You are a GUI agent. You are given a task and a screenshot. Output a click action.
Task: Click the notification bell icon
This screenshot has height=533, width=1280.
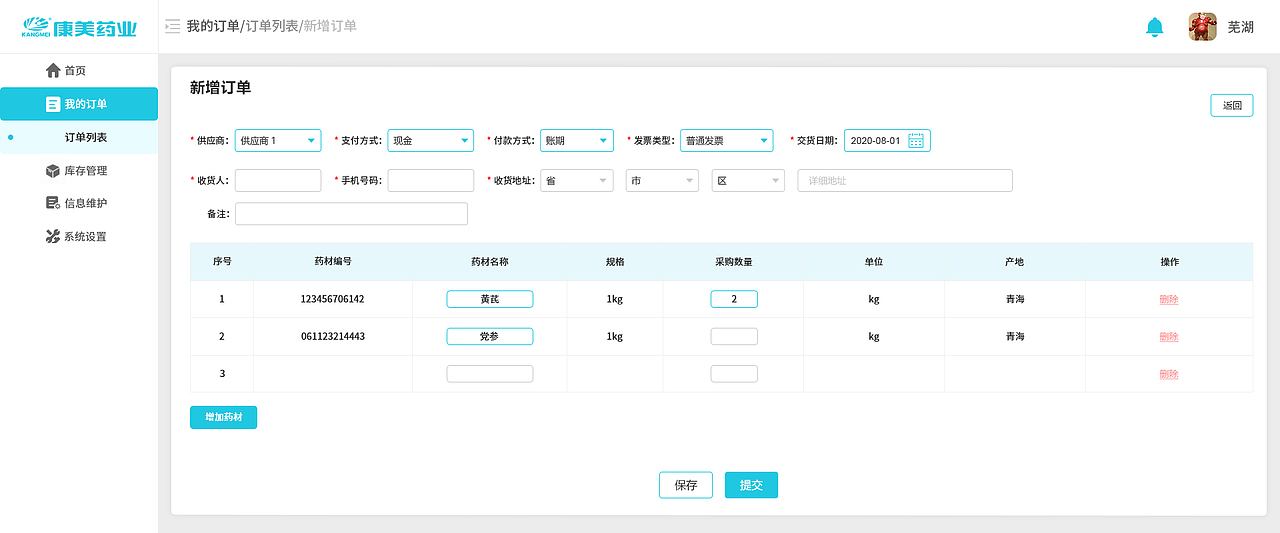pyautogui.click(x=1155, y=27)
